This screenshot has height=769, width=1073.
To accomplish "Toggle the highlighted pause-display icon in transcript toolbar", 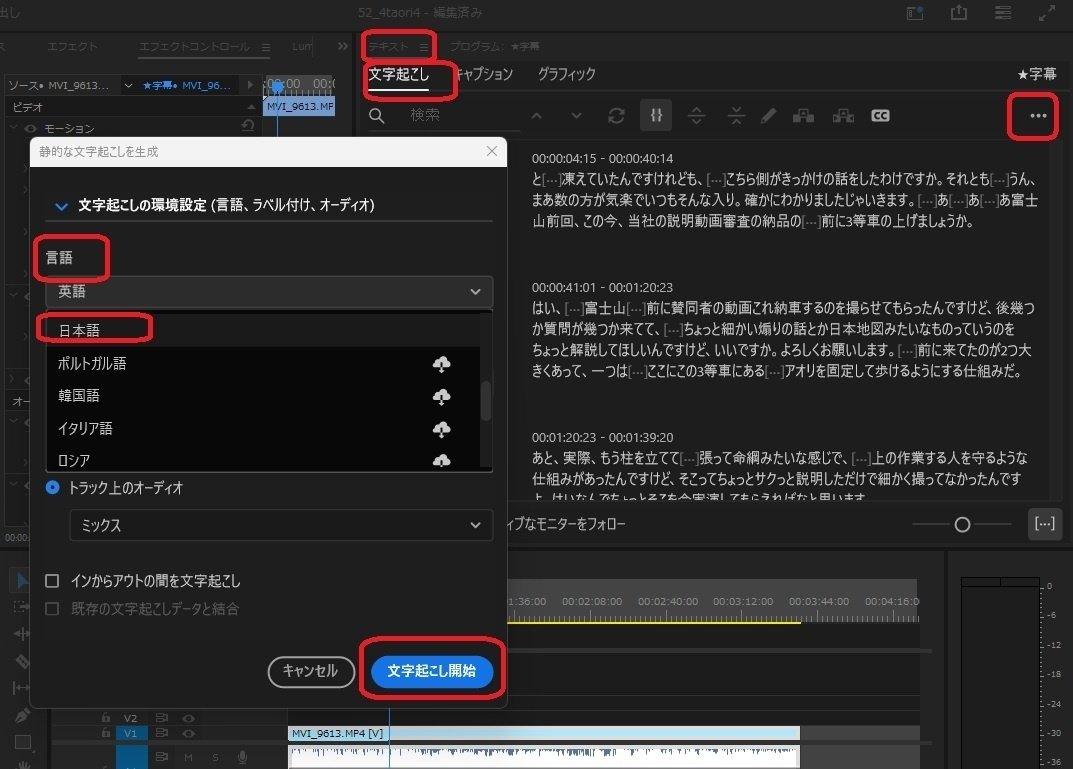I will click(656, 115).
